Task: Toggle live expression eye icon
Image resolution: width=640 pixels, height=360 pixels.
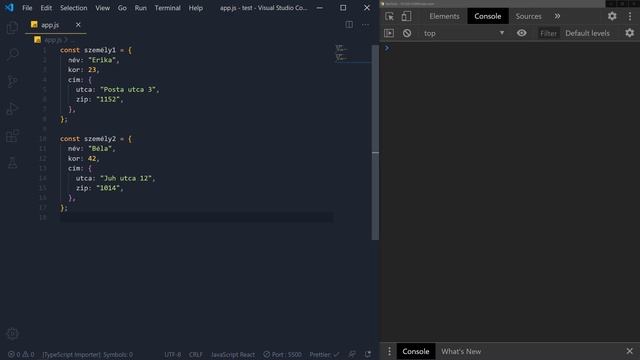Action: pyautogui.click(x=522, y=33)
